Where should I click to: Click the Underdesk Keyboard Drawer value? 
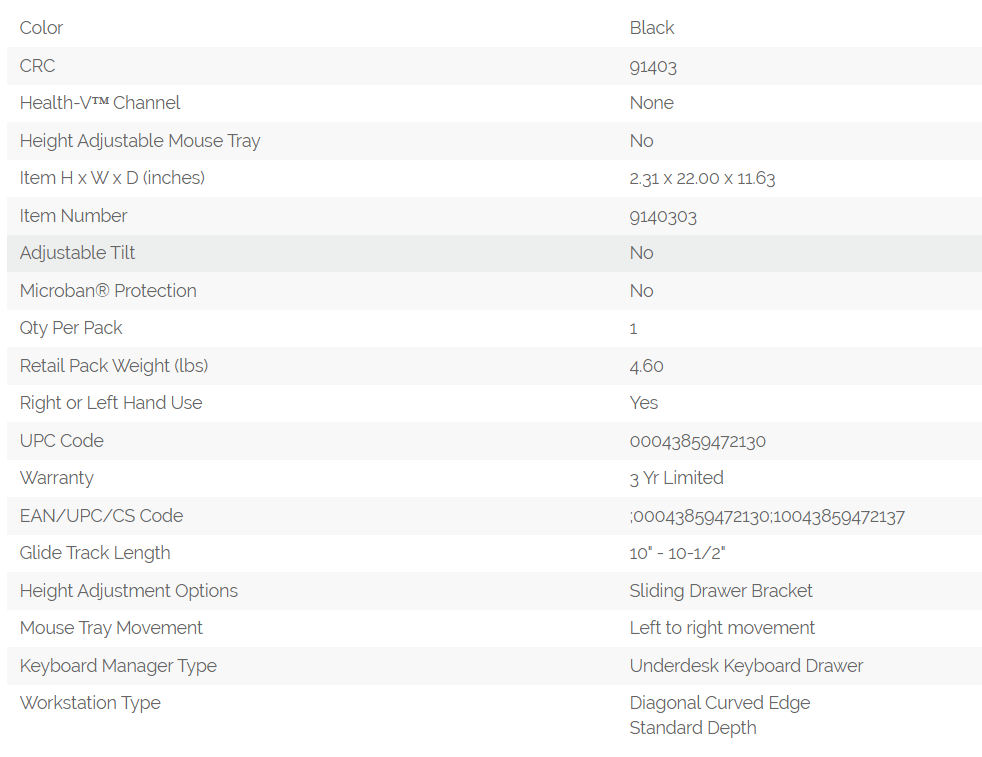point(746,666)
